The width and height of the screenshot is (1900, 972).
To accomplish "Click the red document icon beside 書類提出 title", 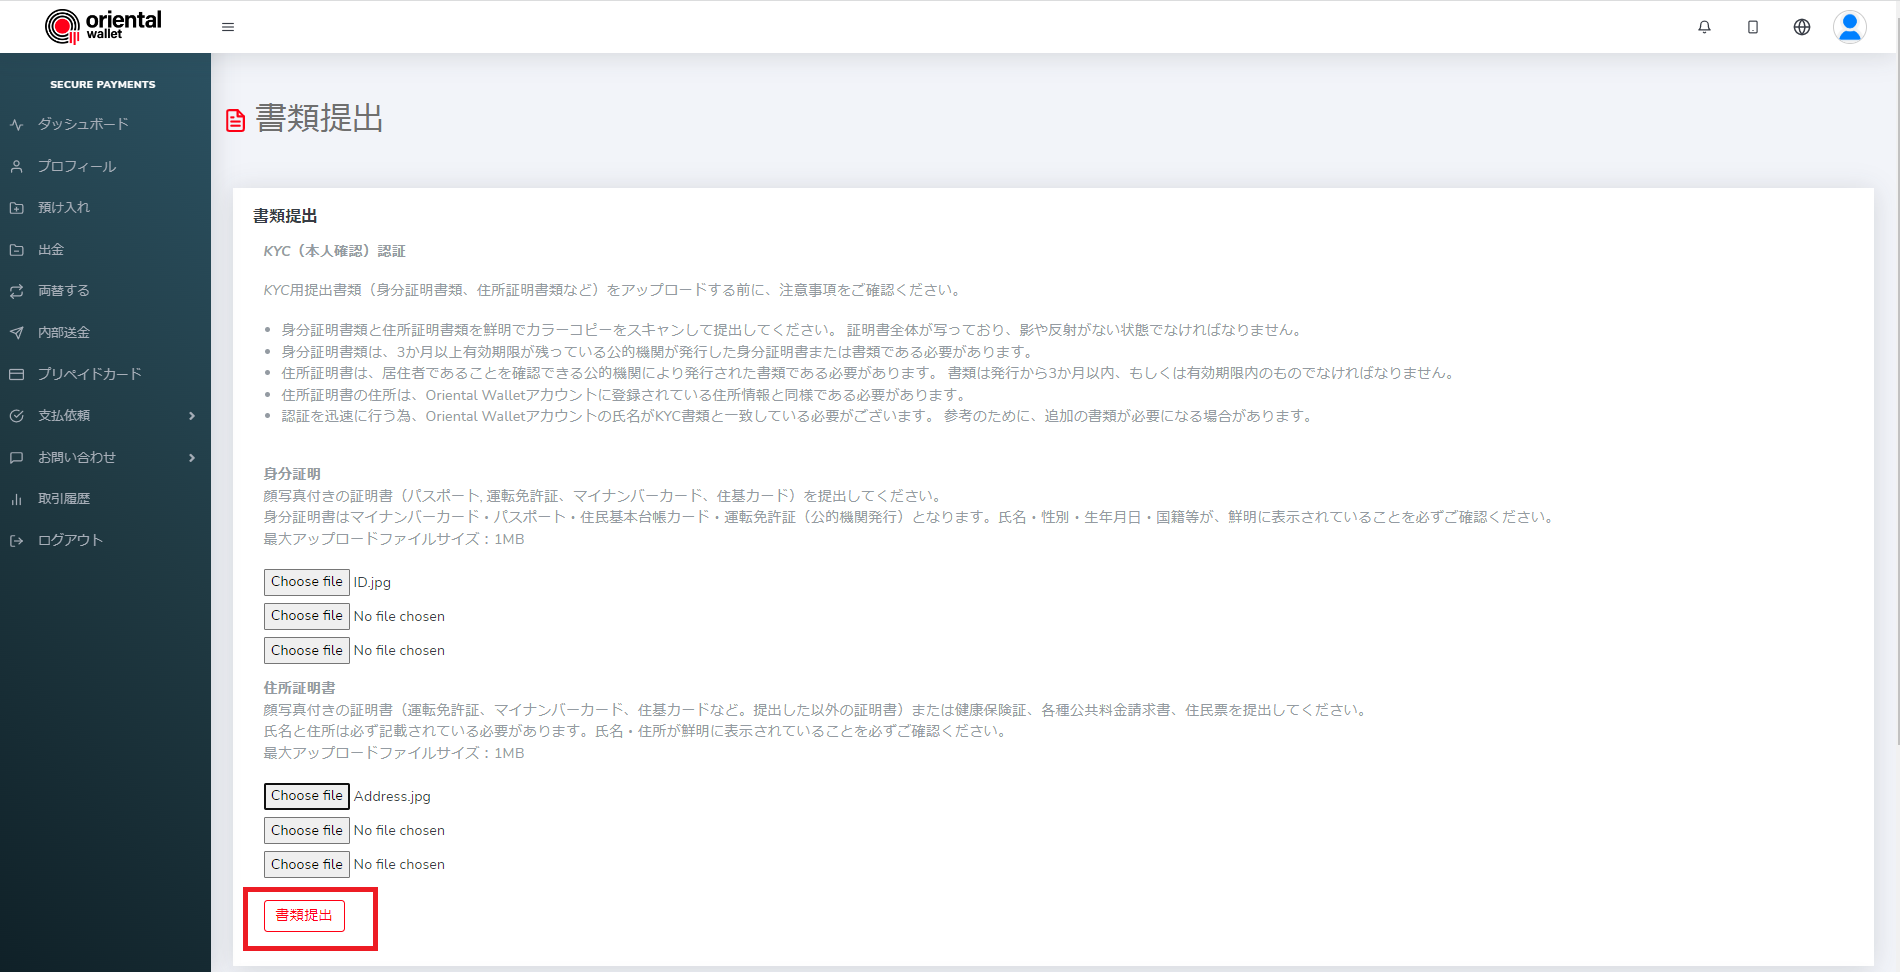I will pyautogui.click(x=236, y=120).
